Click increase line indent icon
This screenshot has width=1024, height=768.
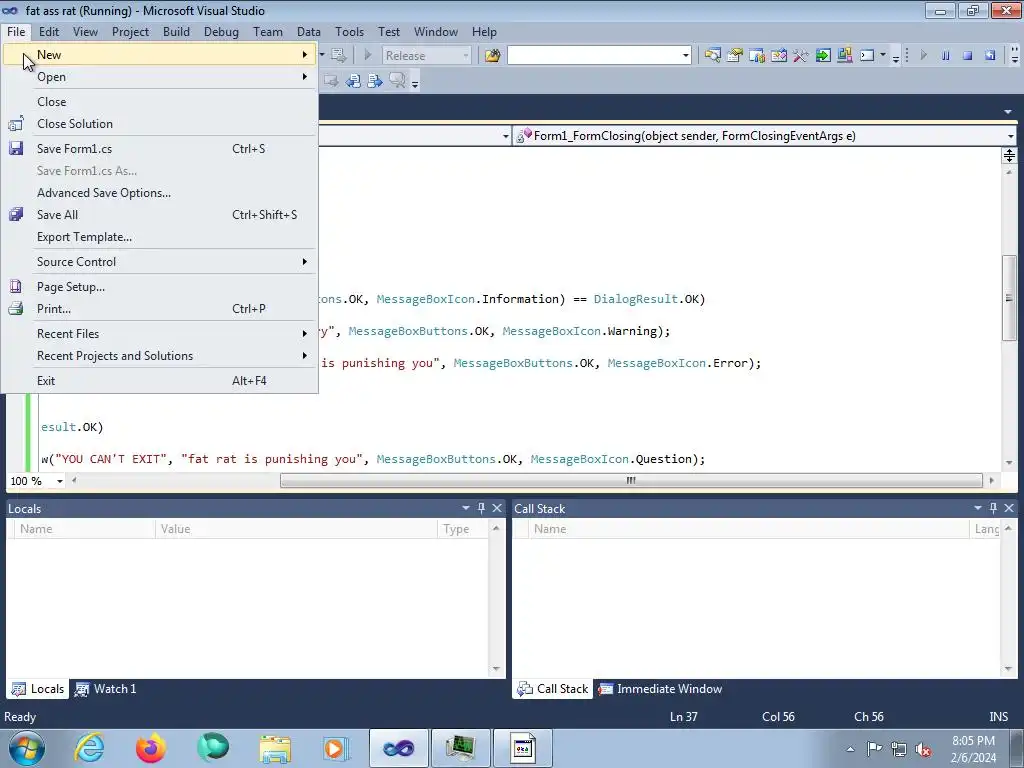coord(375,81)
